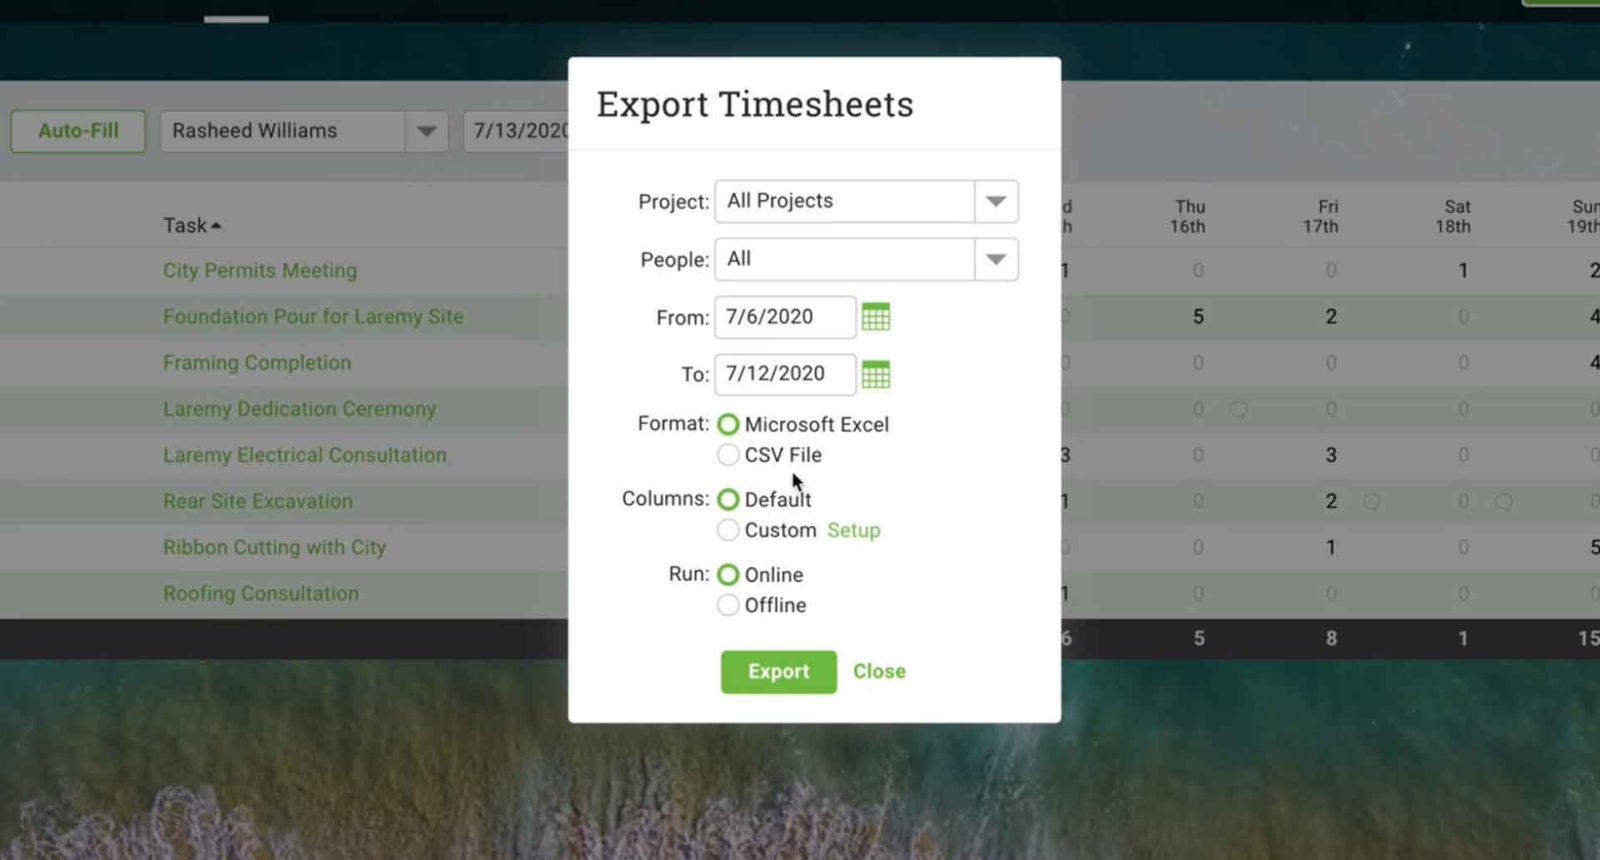1600x860 pixels.
Task: Sort by the Task column header
Action: [192, 225]
